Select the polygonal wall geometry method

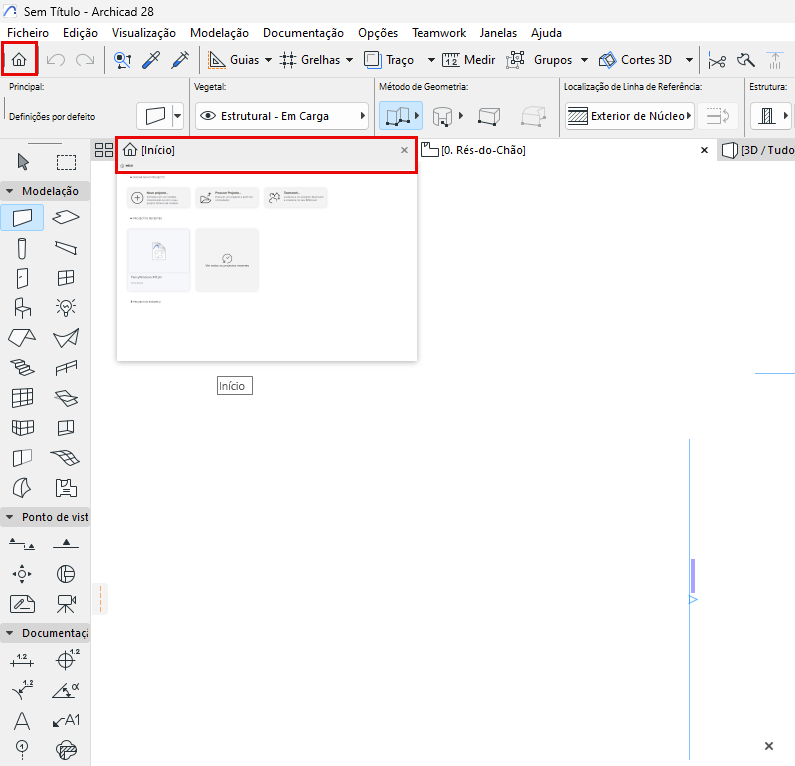coord(533,116)
